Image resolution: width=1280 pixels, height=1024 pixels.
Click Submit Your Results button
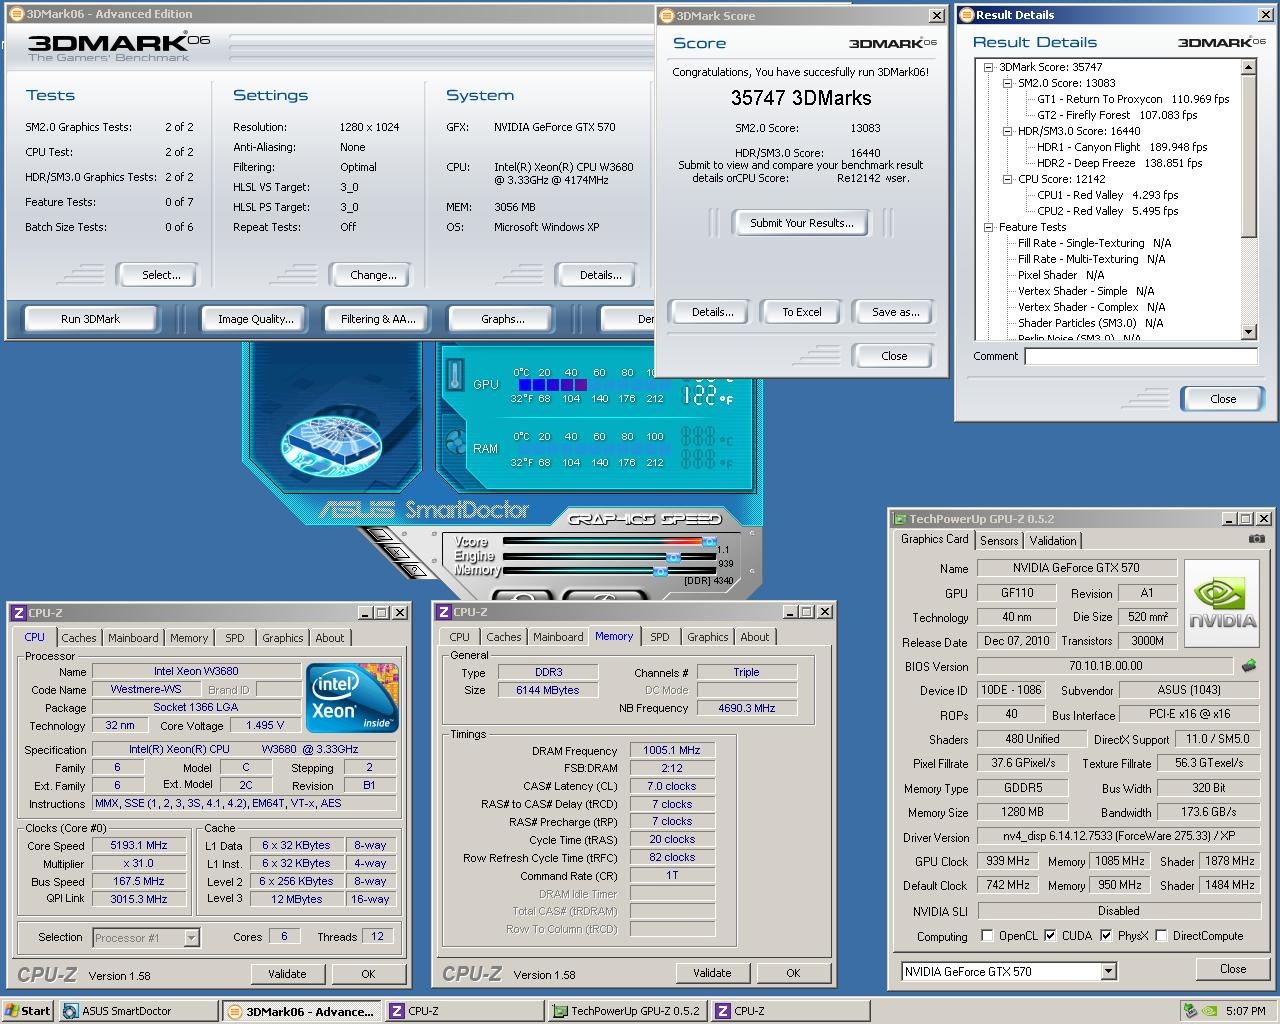click(x=801, y=223)
